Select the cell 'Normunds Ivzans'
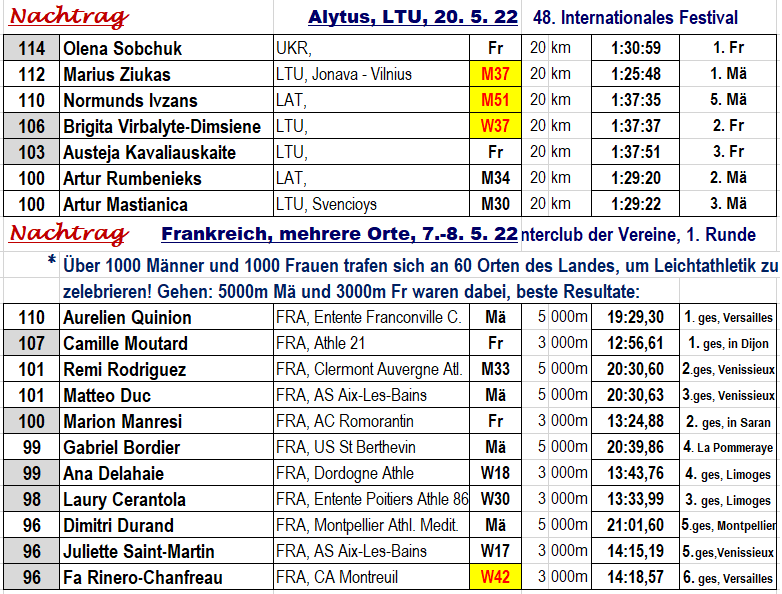 [166, 100]
